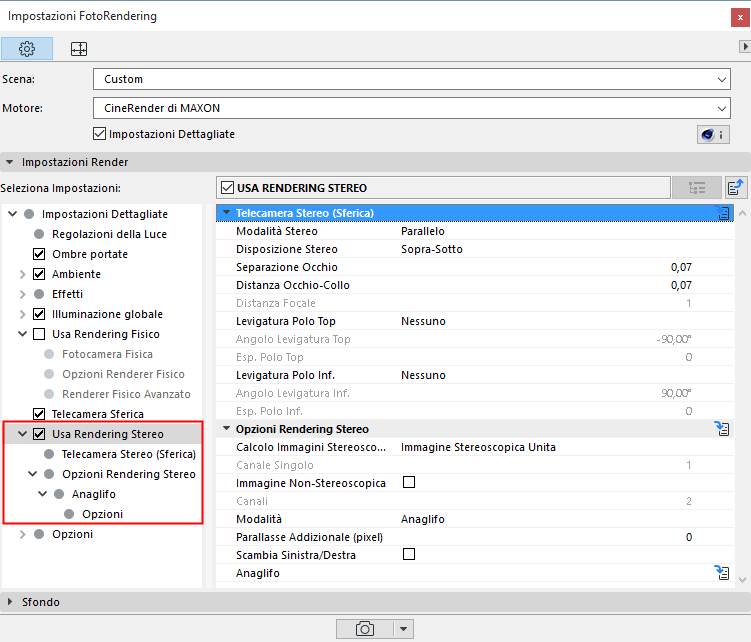
Task: Open the render button dropdown arrow
Action: (403, 629)
